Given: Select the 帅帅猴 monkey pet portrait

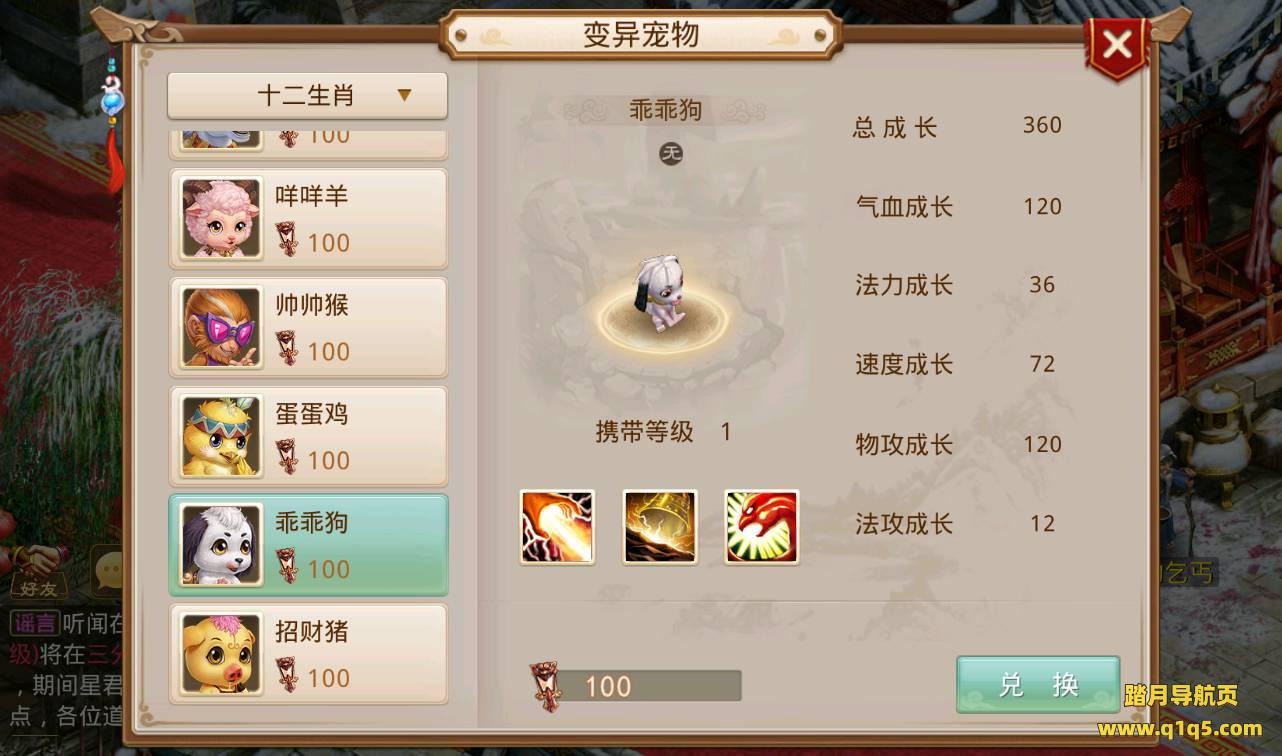Looking at the screenshot, I should click(222, 327).
